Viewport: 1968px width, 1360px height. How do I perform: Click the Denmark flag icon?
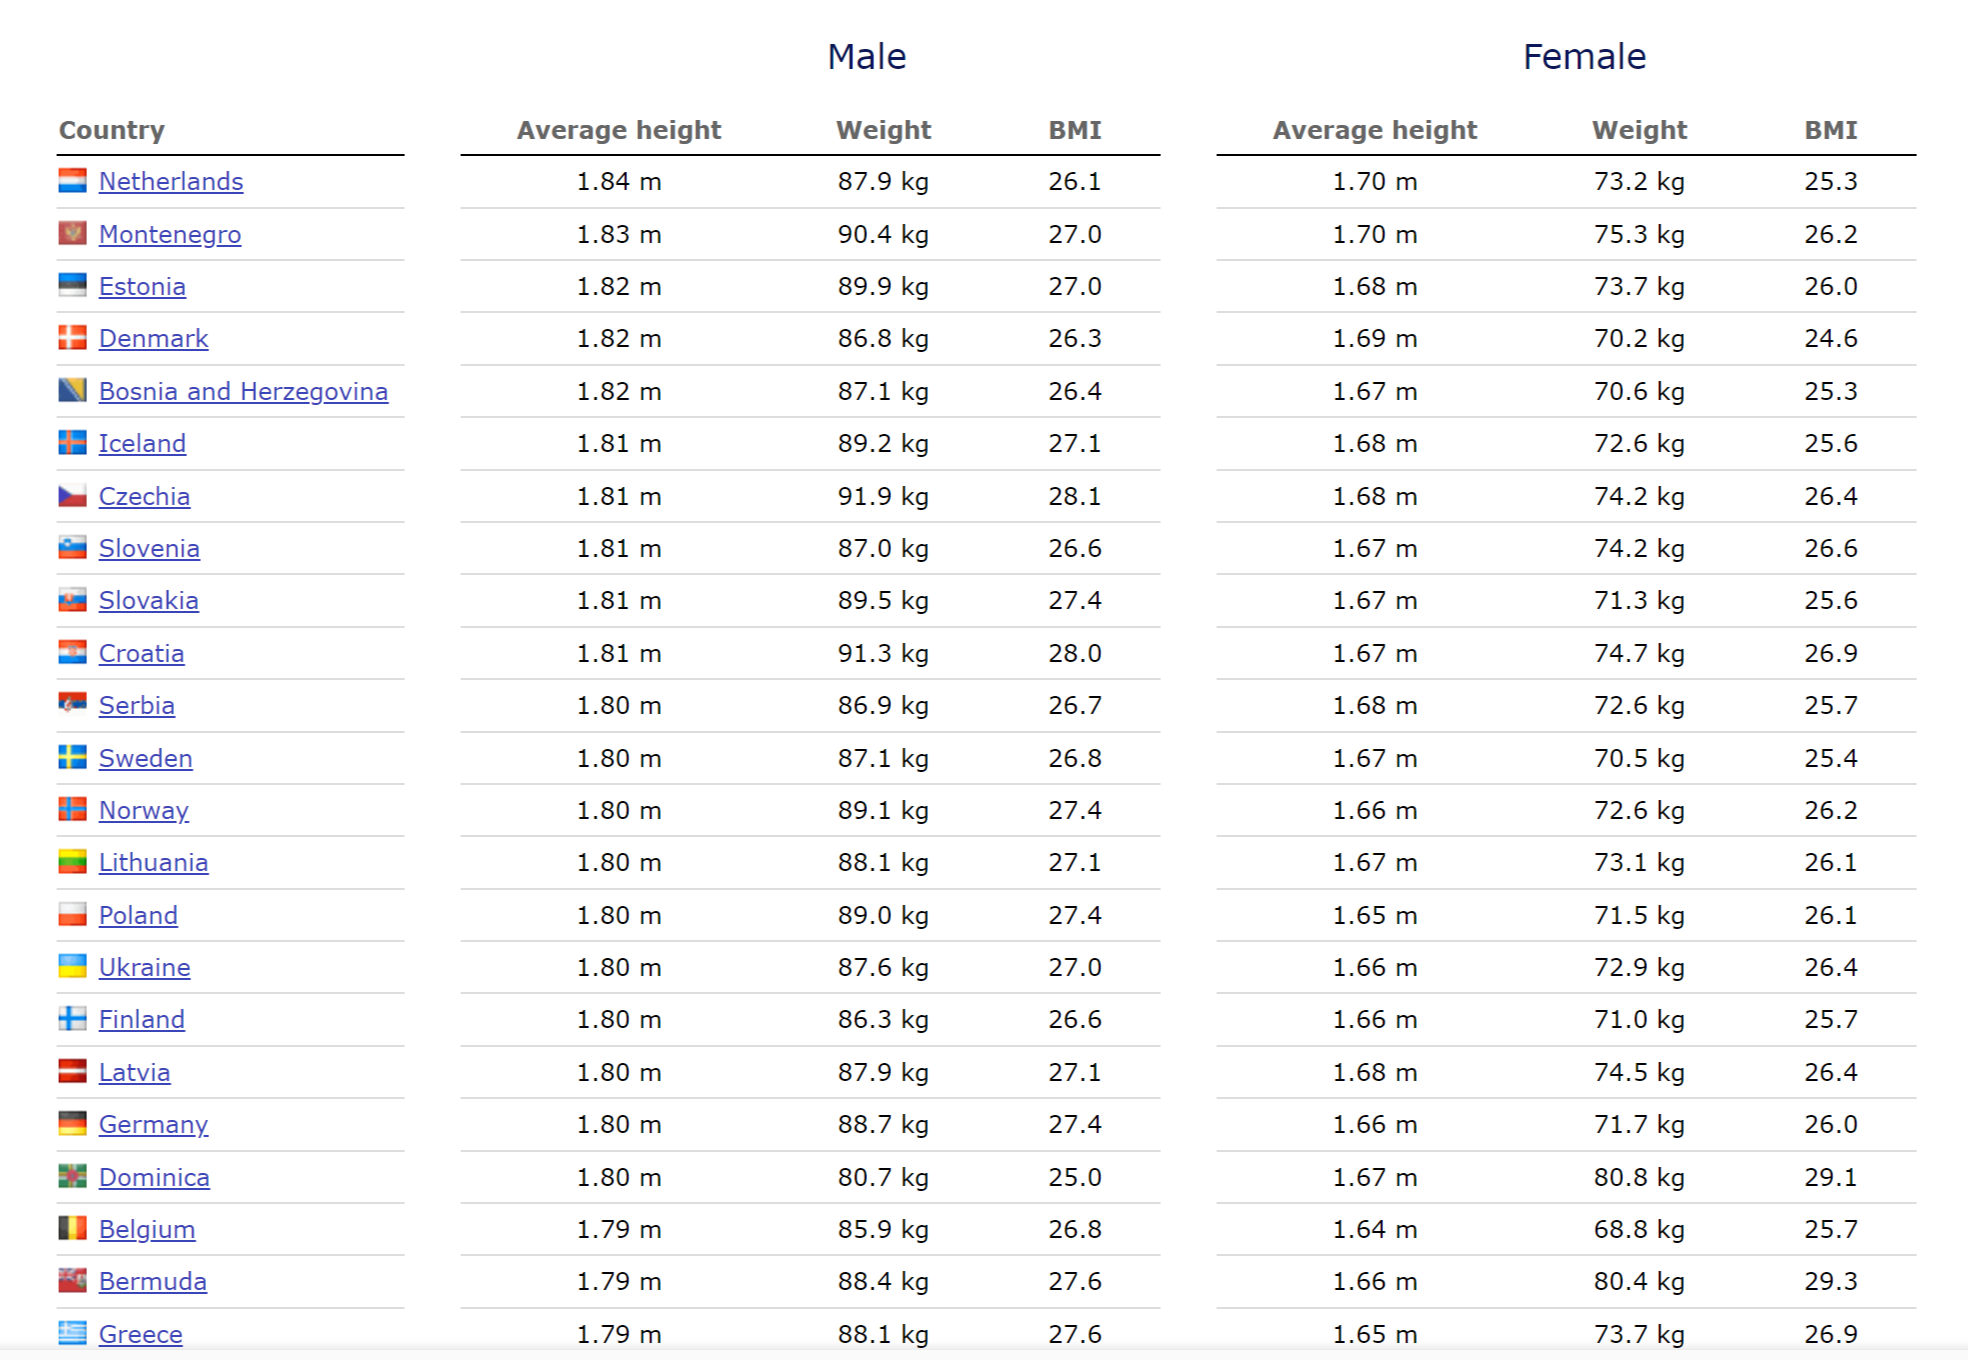(x=72, y=338)
